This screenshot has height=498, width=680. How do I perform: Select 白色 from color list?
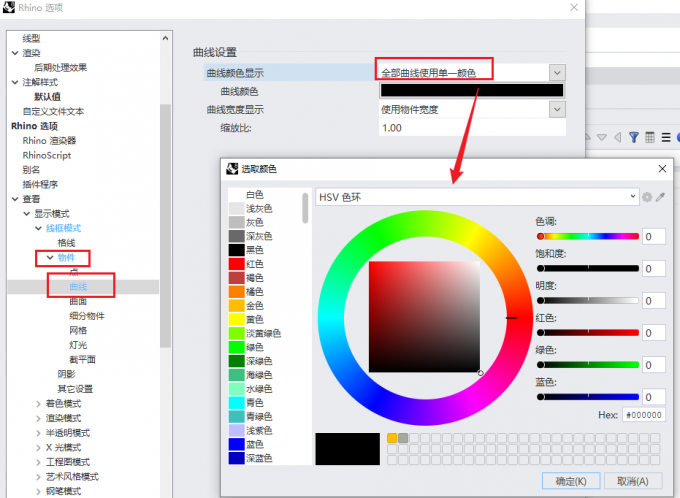[255, 194]
